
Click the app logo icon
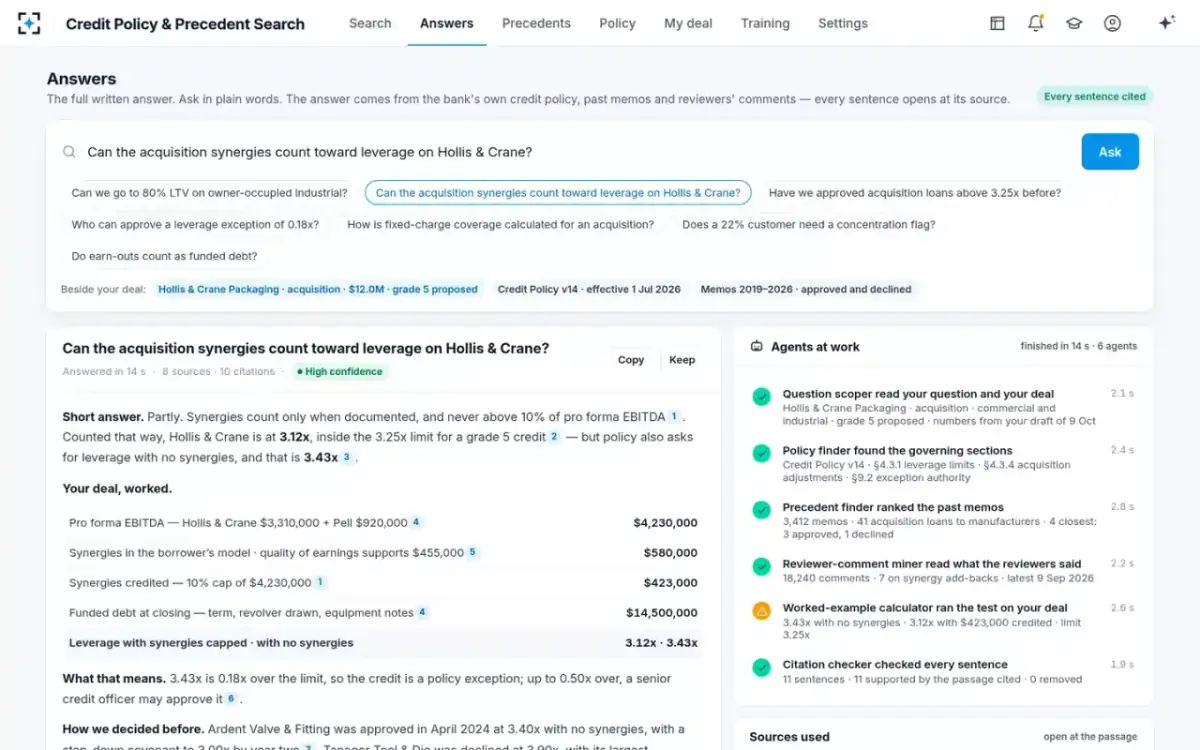click(29, 23)
